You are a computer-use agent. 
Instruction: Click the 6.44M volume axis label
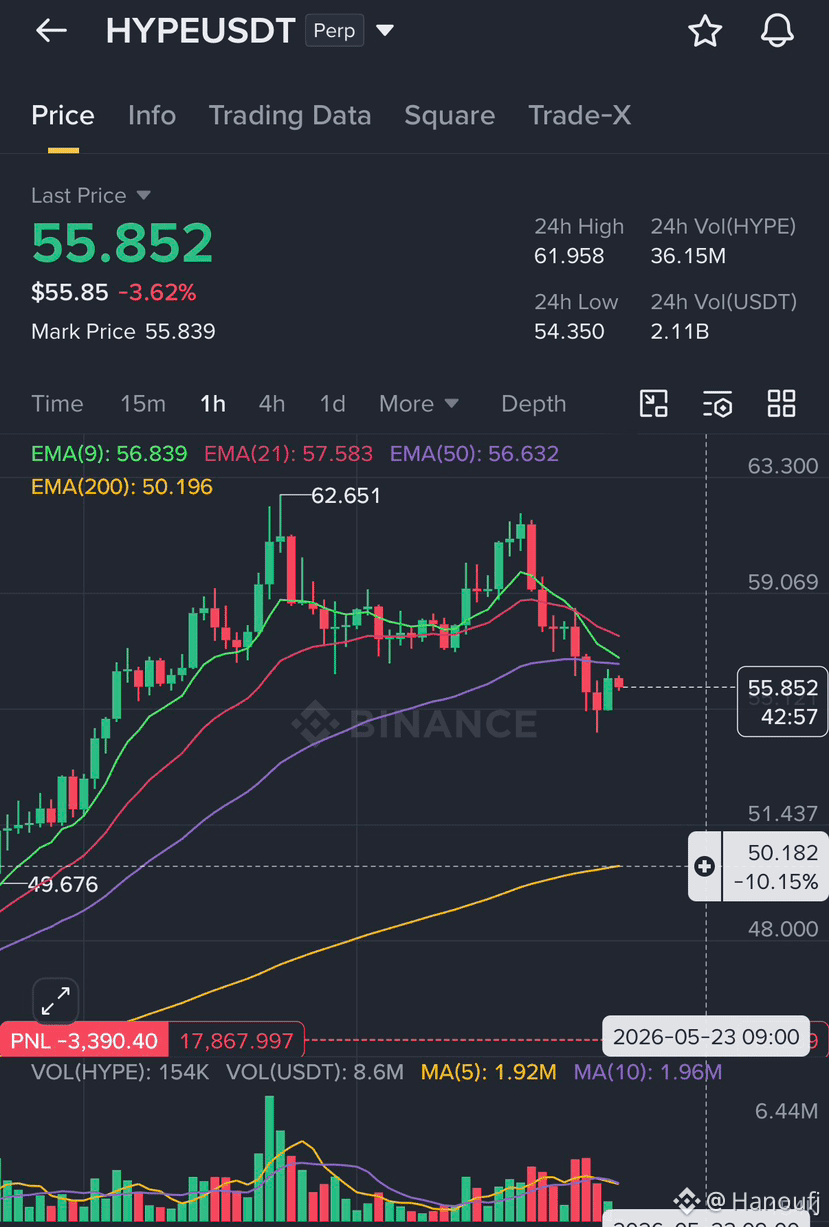click(787, 1111)
